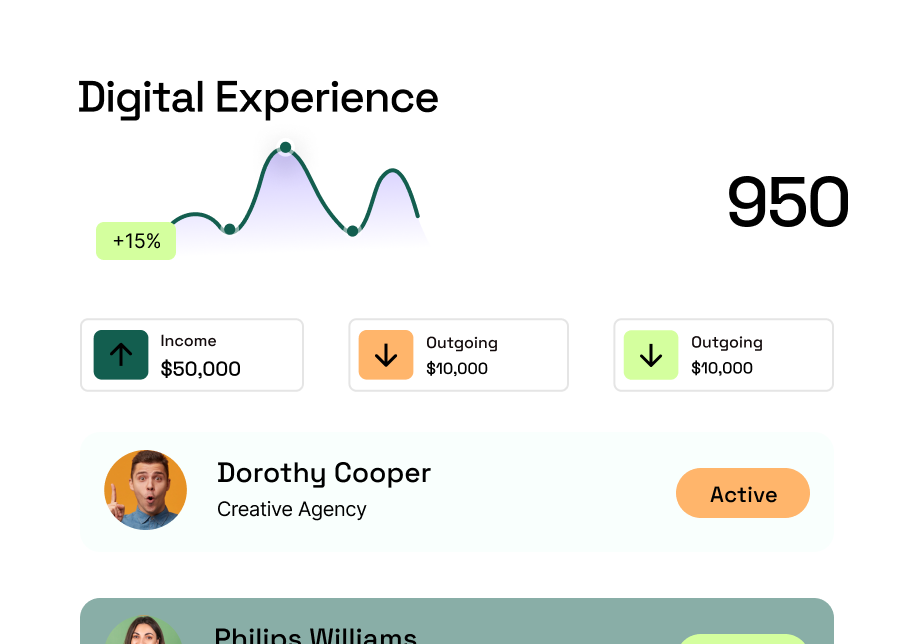Screen dimensions: 916x644
Task: Select the peak data point on the chart
Action: (x=286, y=148)
